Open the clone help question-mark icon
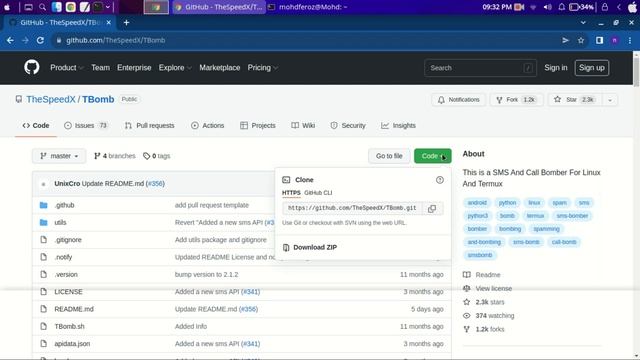 [x=440, y=180]
